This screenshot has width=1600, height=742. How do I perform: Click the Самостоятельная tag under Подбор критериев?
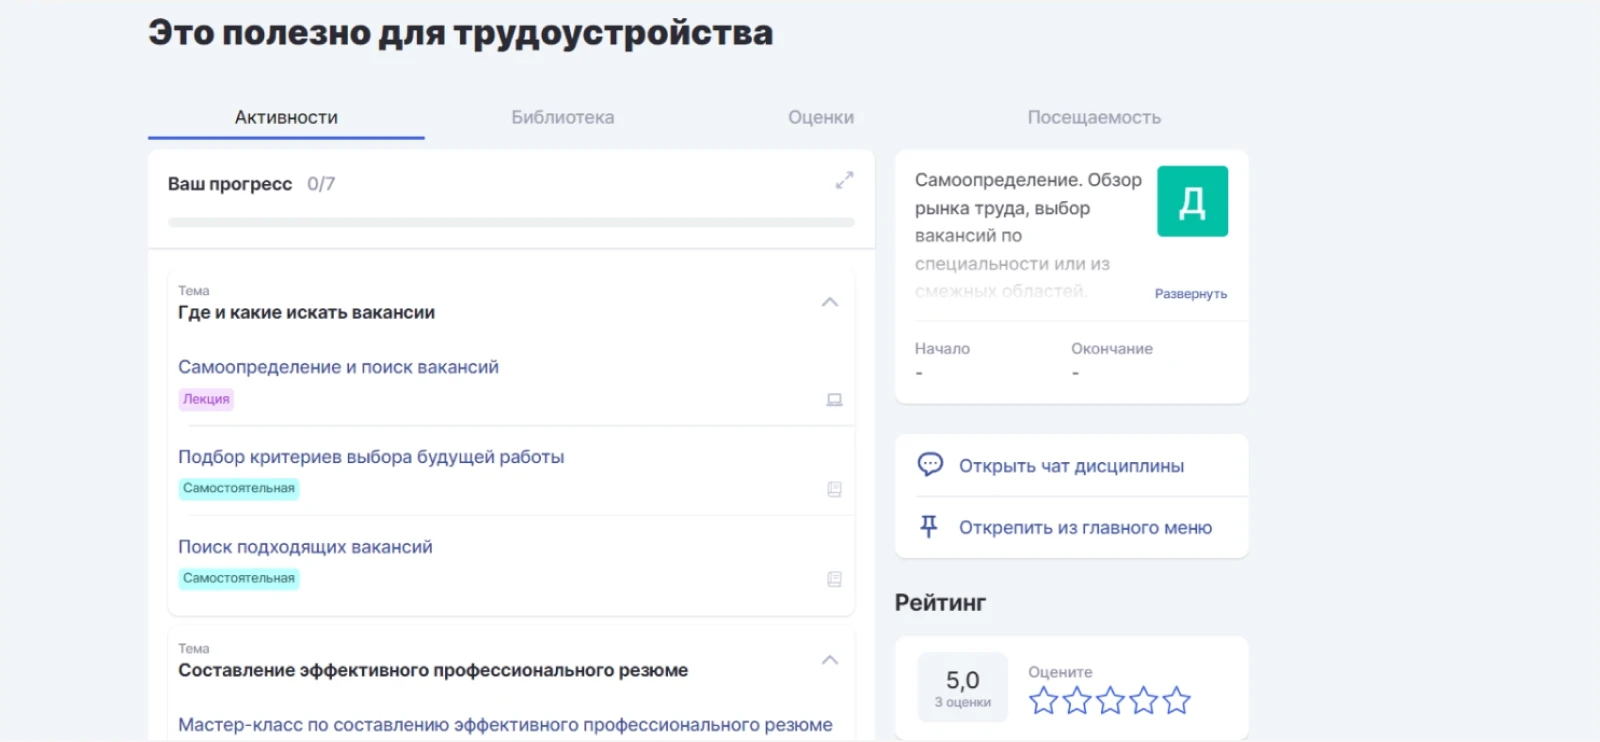[x=239, y=488]
